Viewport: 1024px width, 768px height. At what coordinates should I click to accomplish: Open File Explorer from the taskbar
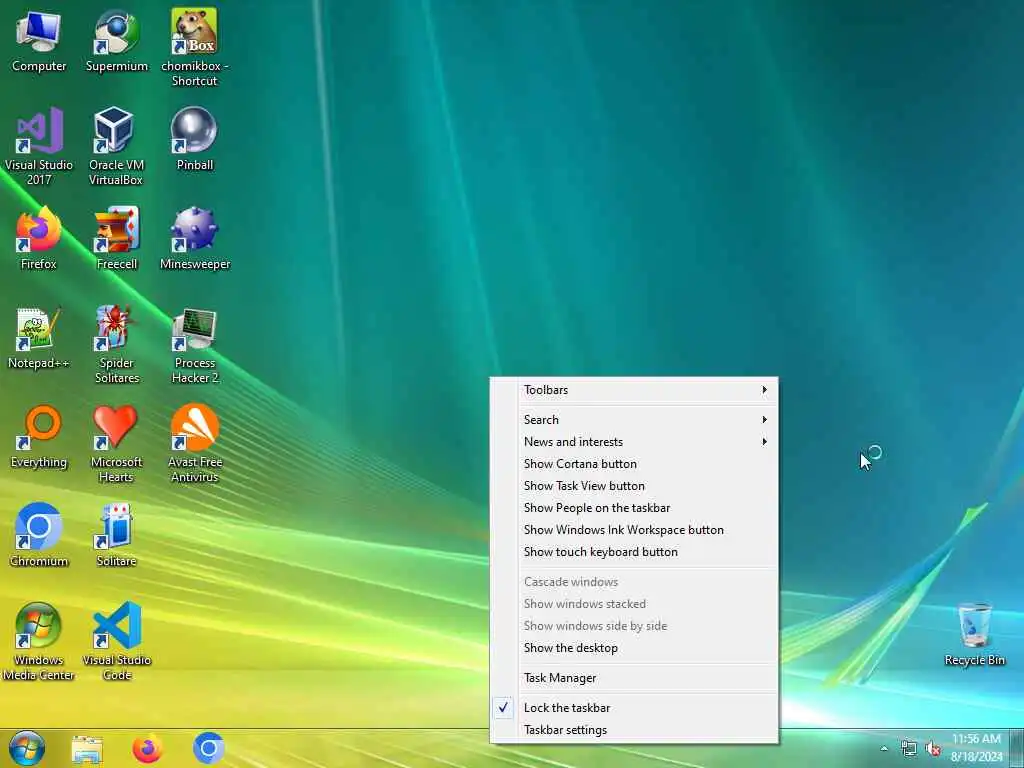(87, 750)
